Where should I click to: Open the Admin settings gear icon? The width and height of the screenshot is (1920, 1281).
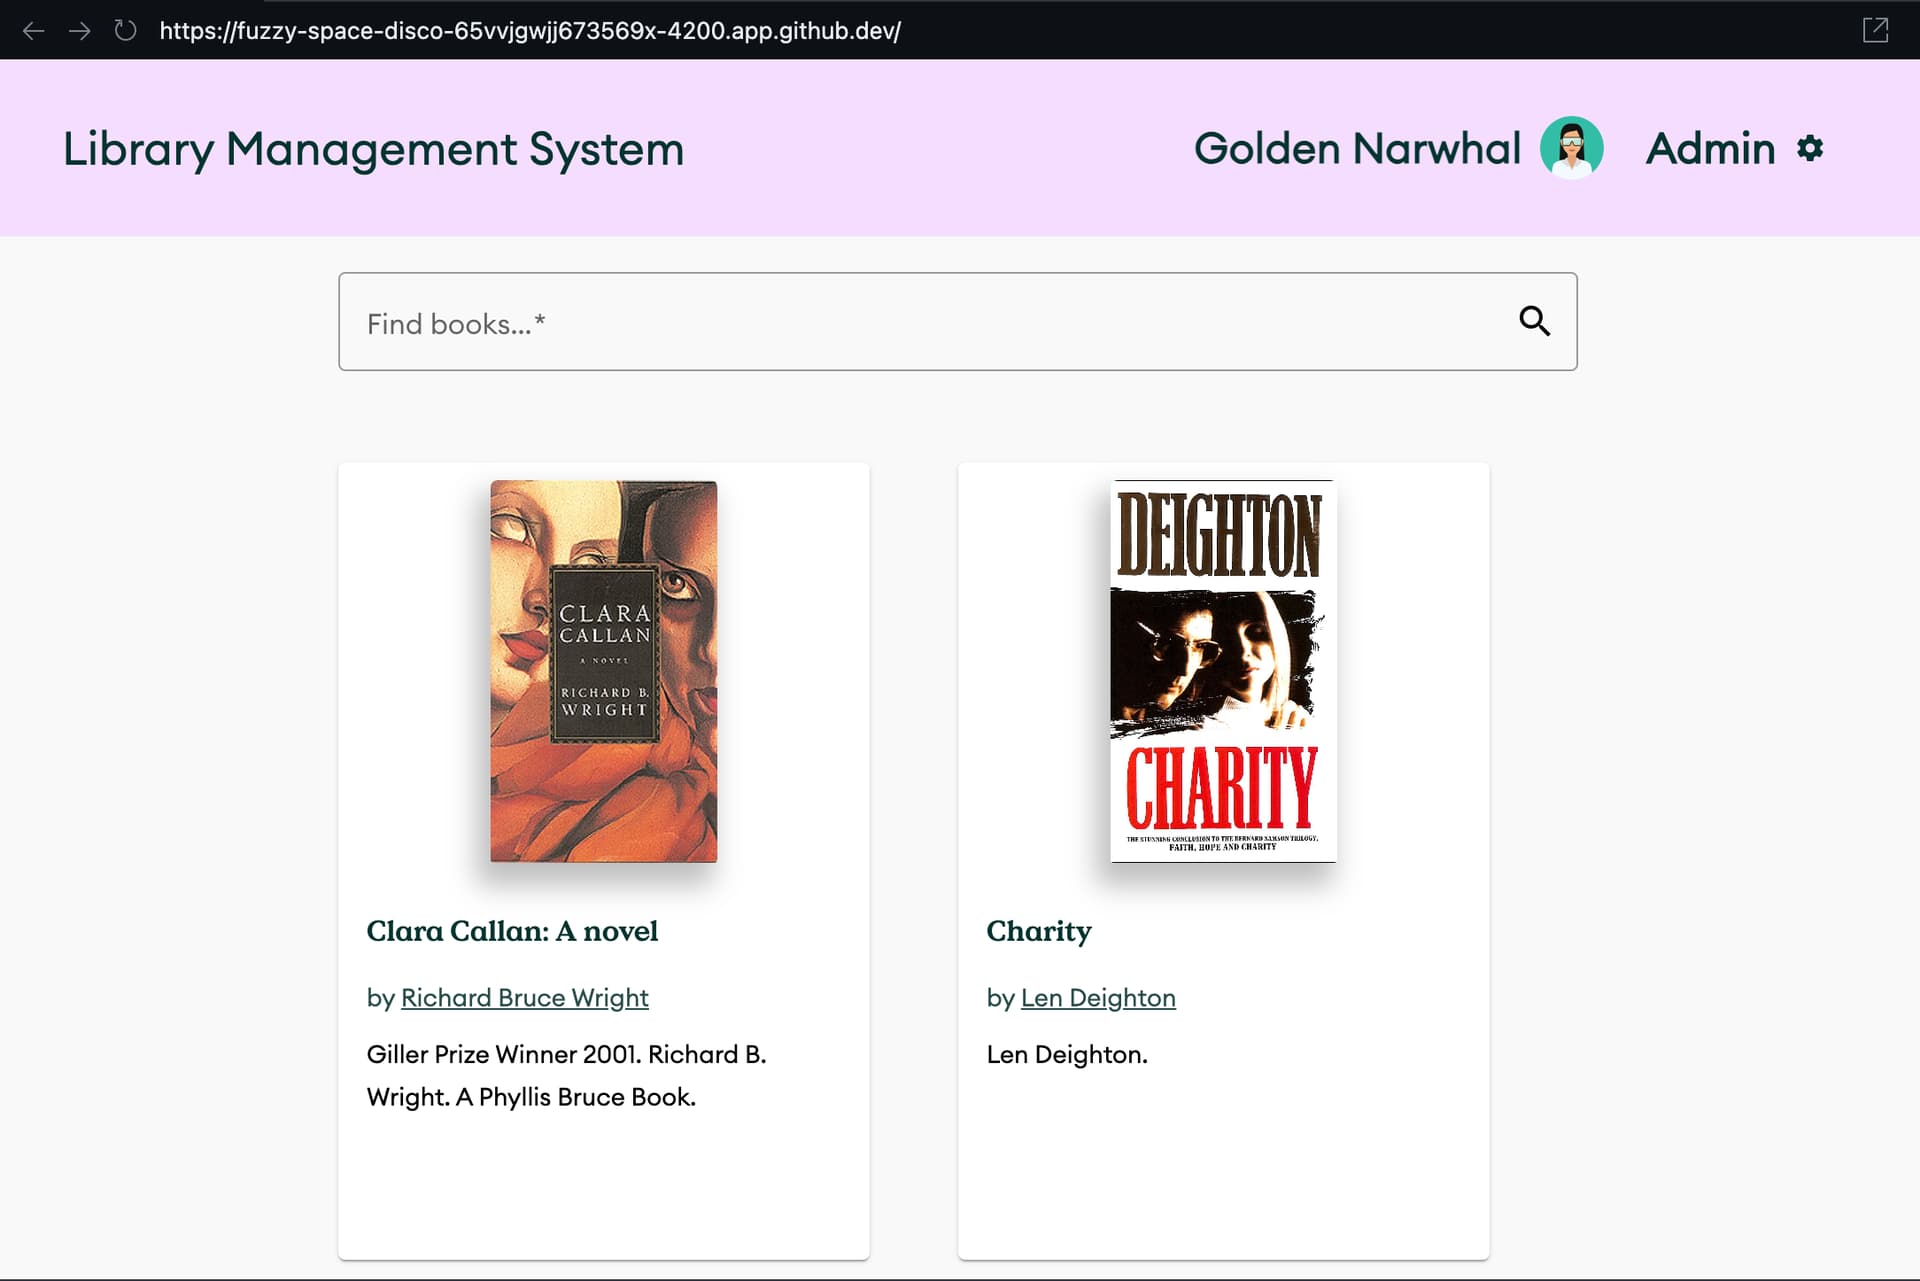click(x=1809, y=148)
